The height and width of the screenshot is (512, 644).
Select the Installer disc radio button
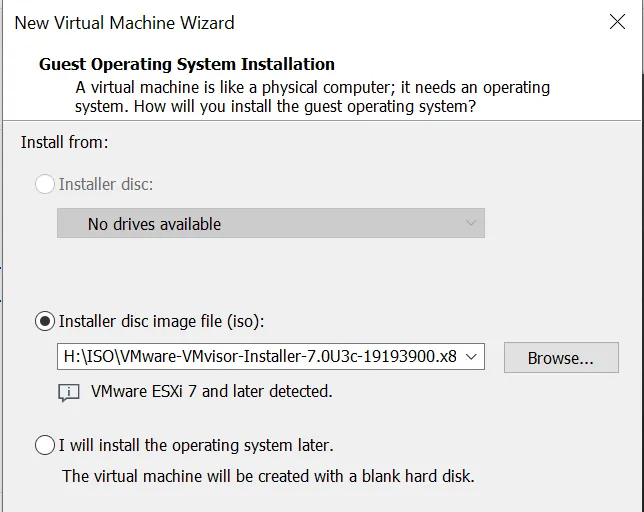point(45,184)
